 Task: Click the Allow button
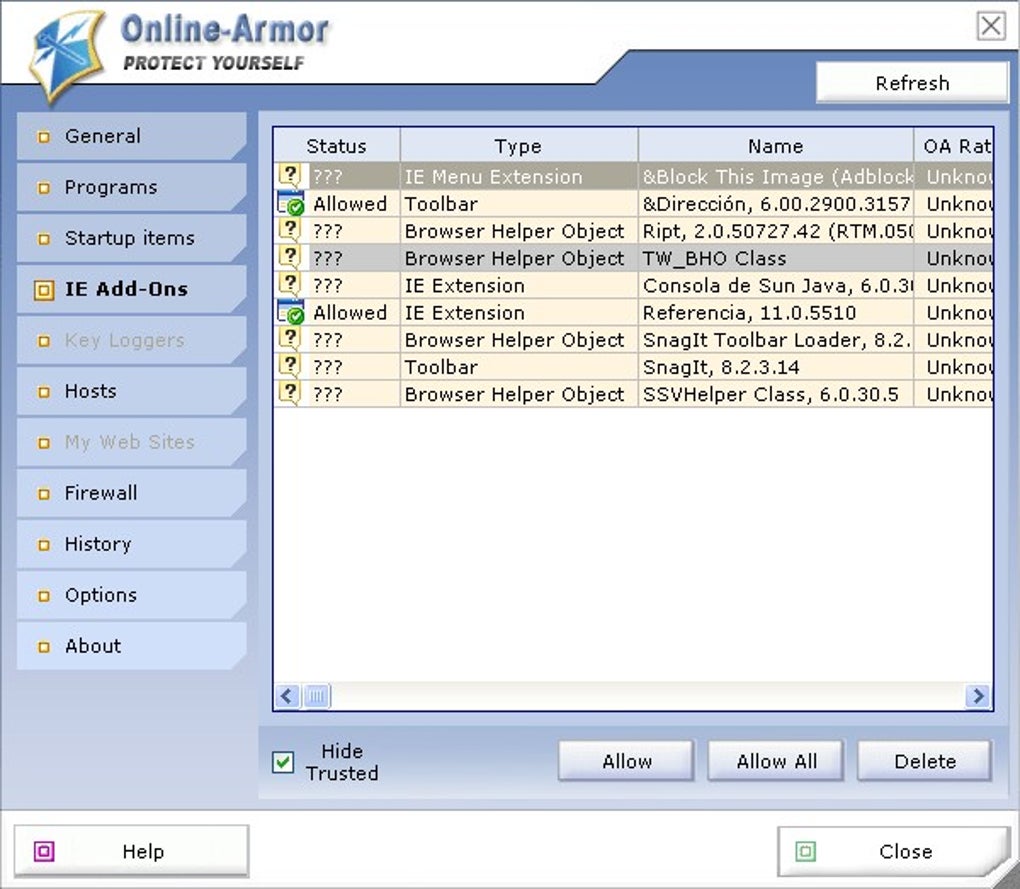point(626,761)
